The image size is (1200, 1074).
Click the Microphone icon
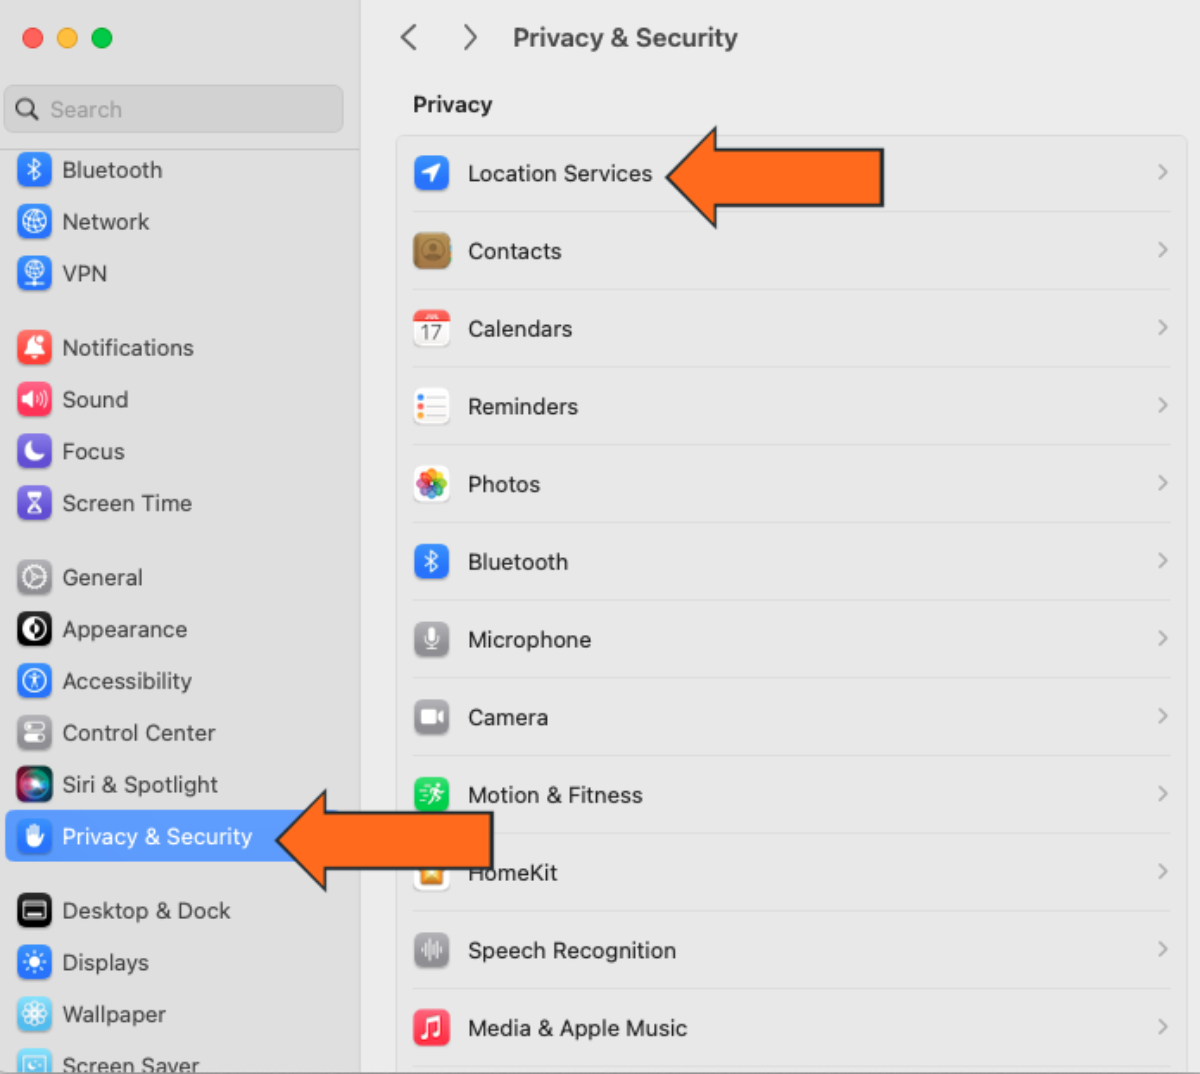[x=431, y=639]
